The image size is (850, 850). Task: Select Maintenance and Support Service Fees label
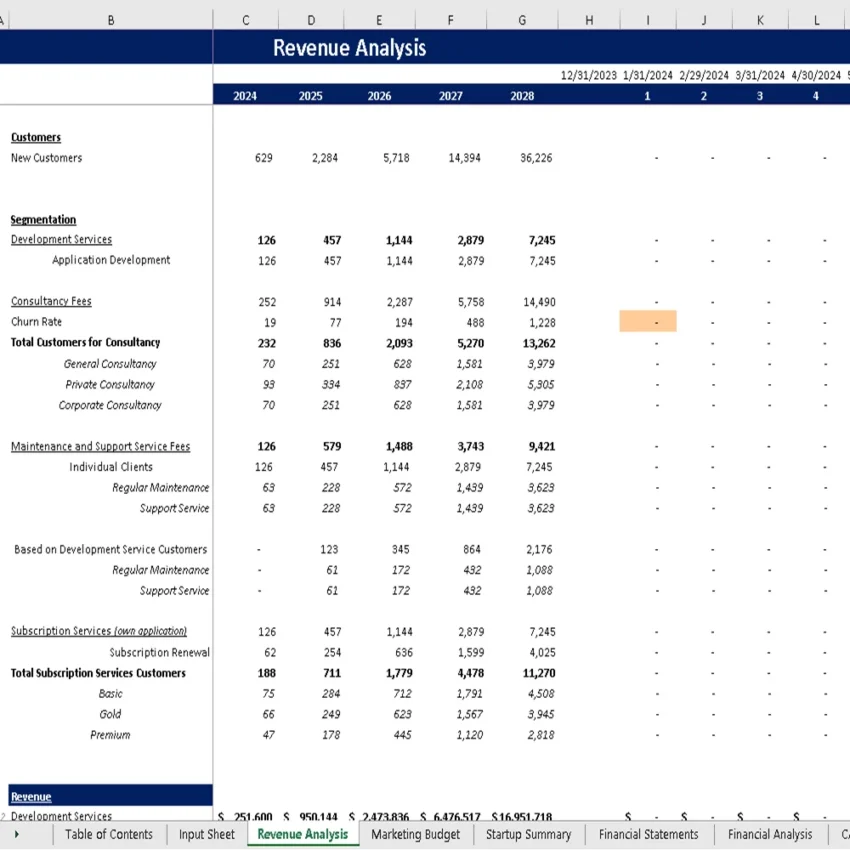click(101, 446)
